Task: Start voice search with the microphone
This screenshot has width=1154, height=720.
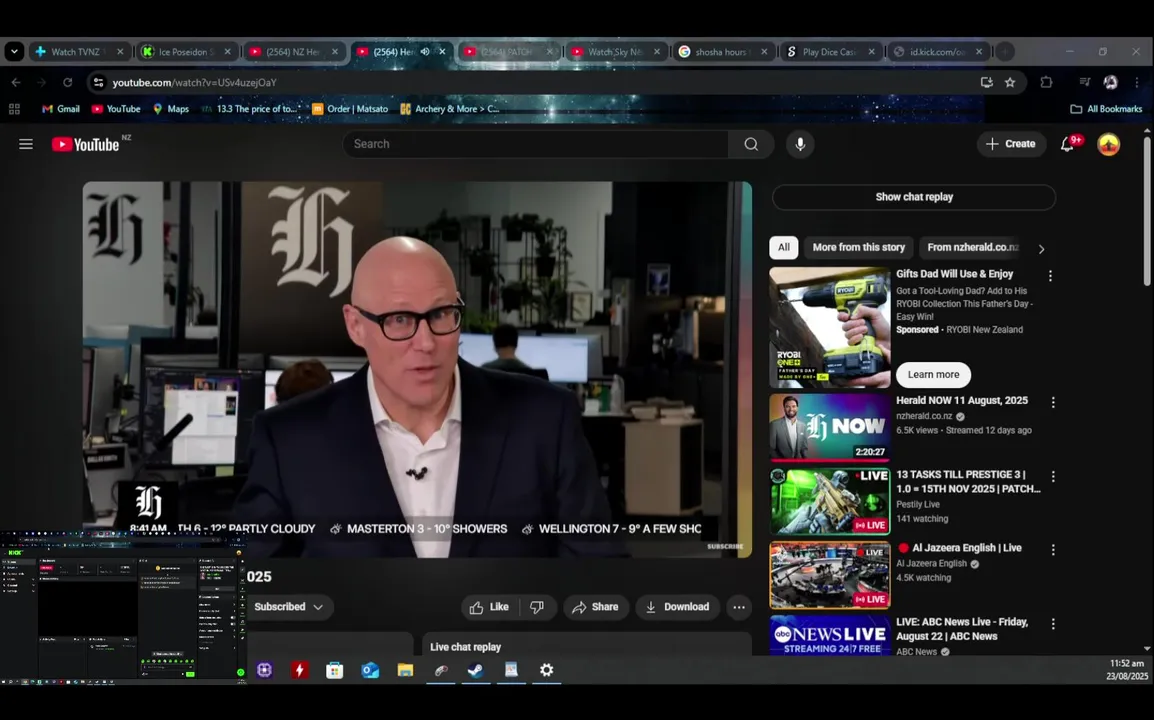Action: [800, 144]
